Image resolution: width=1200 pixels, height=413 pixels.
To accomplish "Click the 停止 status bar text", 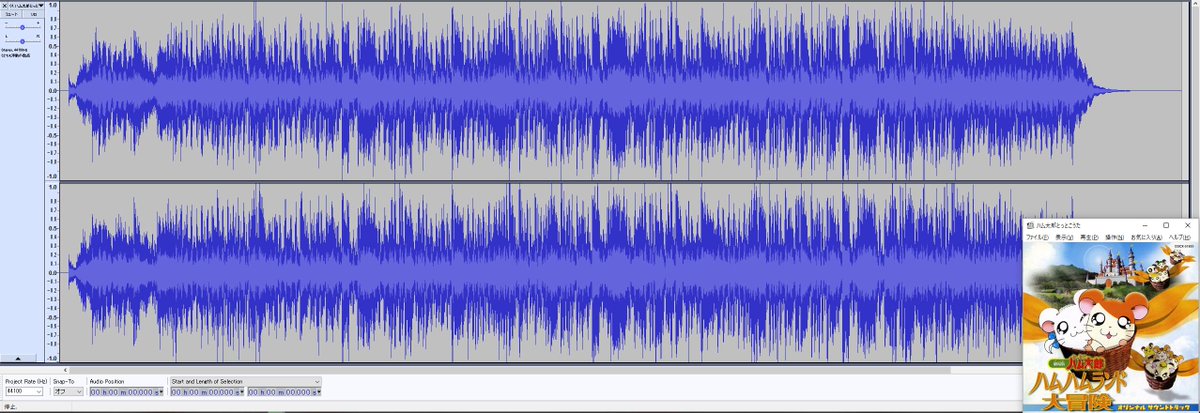I will [9, 407].
